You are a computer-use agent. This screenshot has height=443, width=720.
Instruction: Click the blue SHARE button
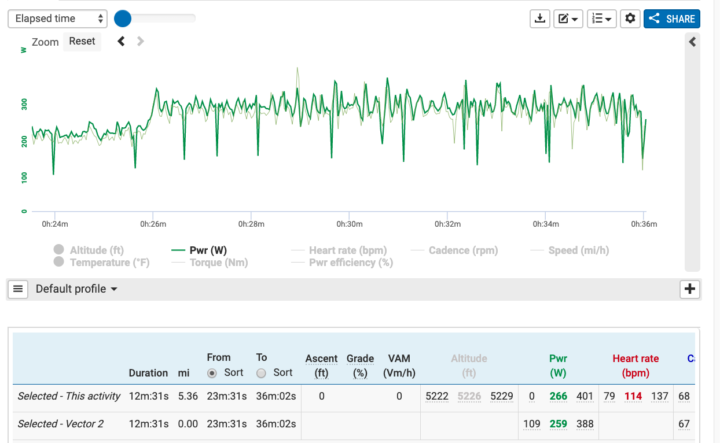tap(672, 19)
